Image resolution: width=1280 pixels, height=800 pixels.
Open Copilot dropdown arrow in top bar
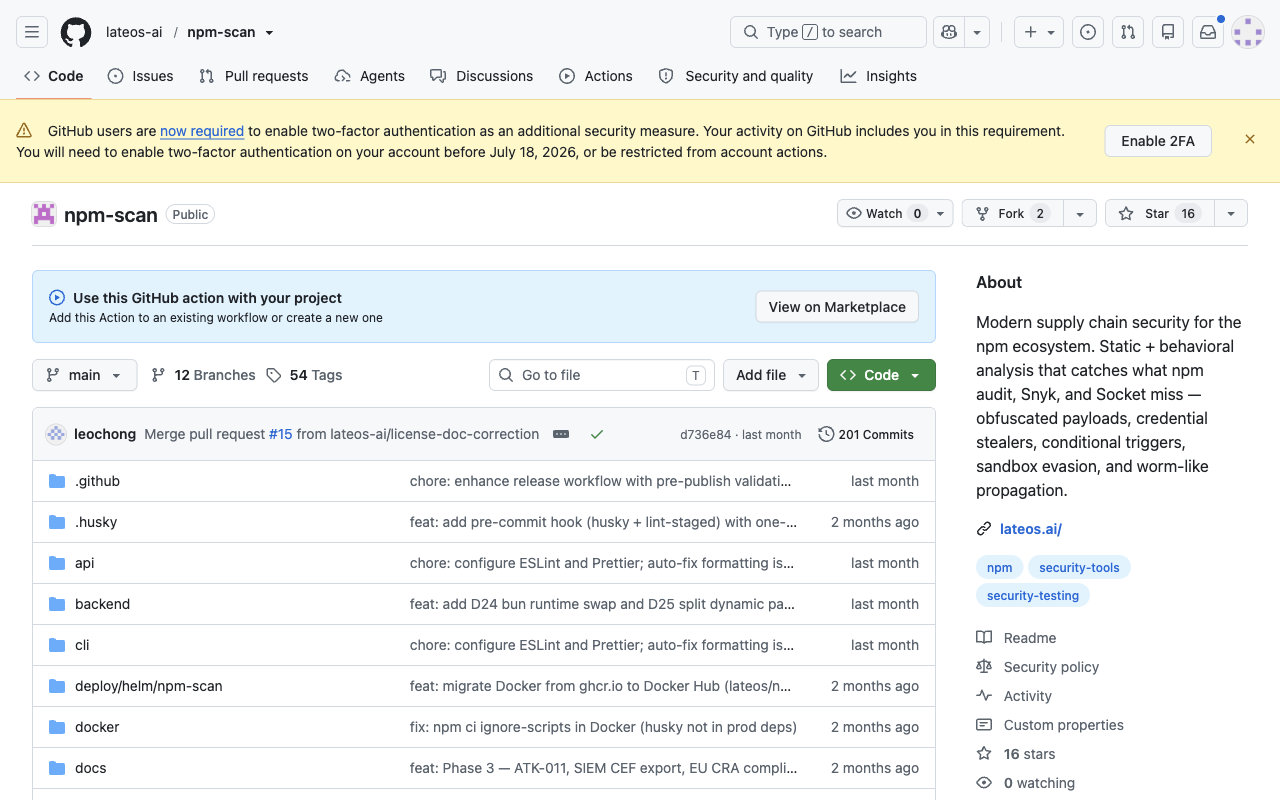(977, 32)
